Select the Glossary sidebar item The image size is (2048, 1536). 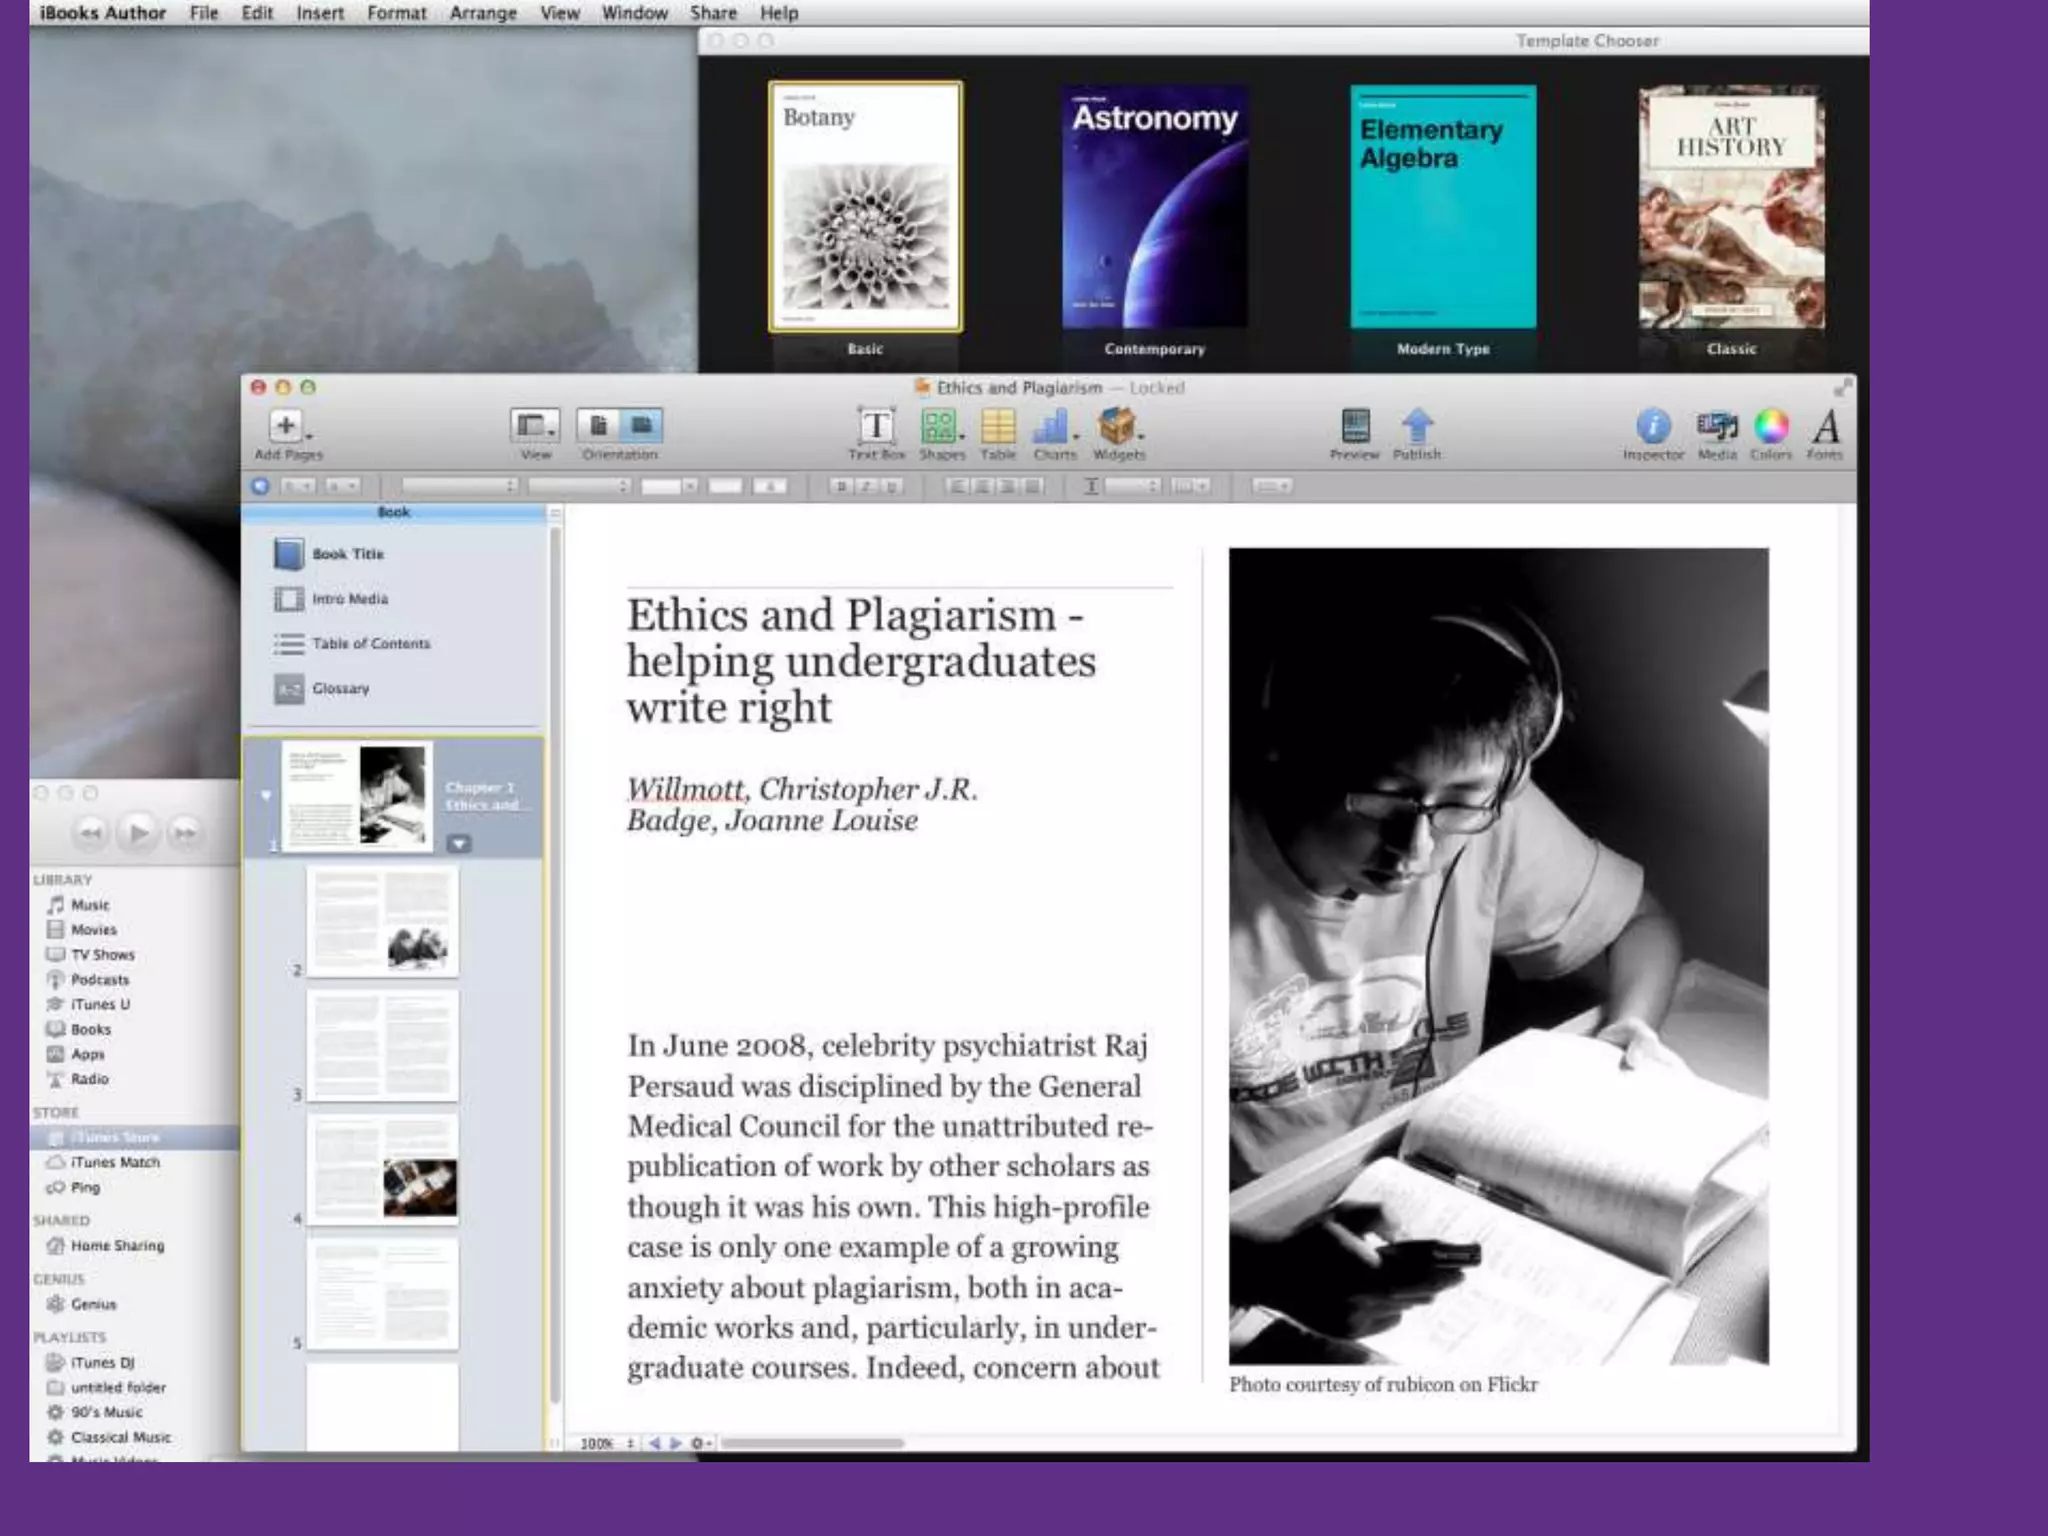340,689
